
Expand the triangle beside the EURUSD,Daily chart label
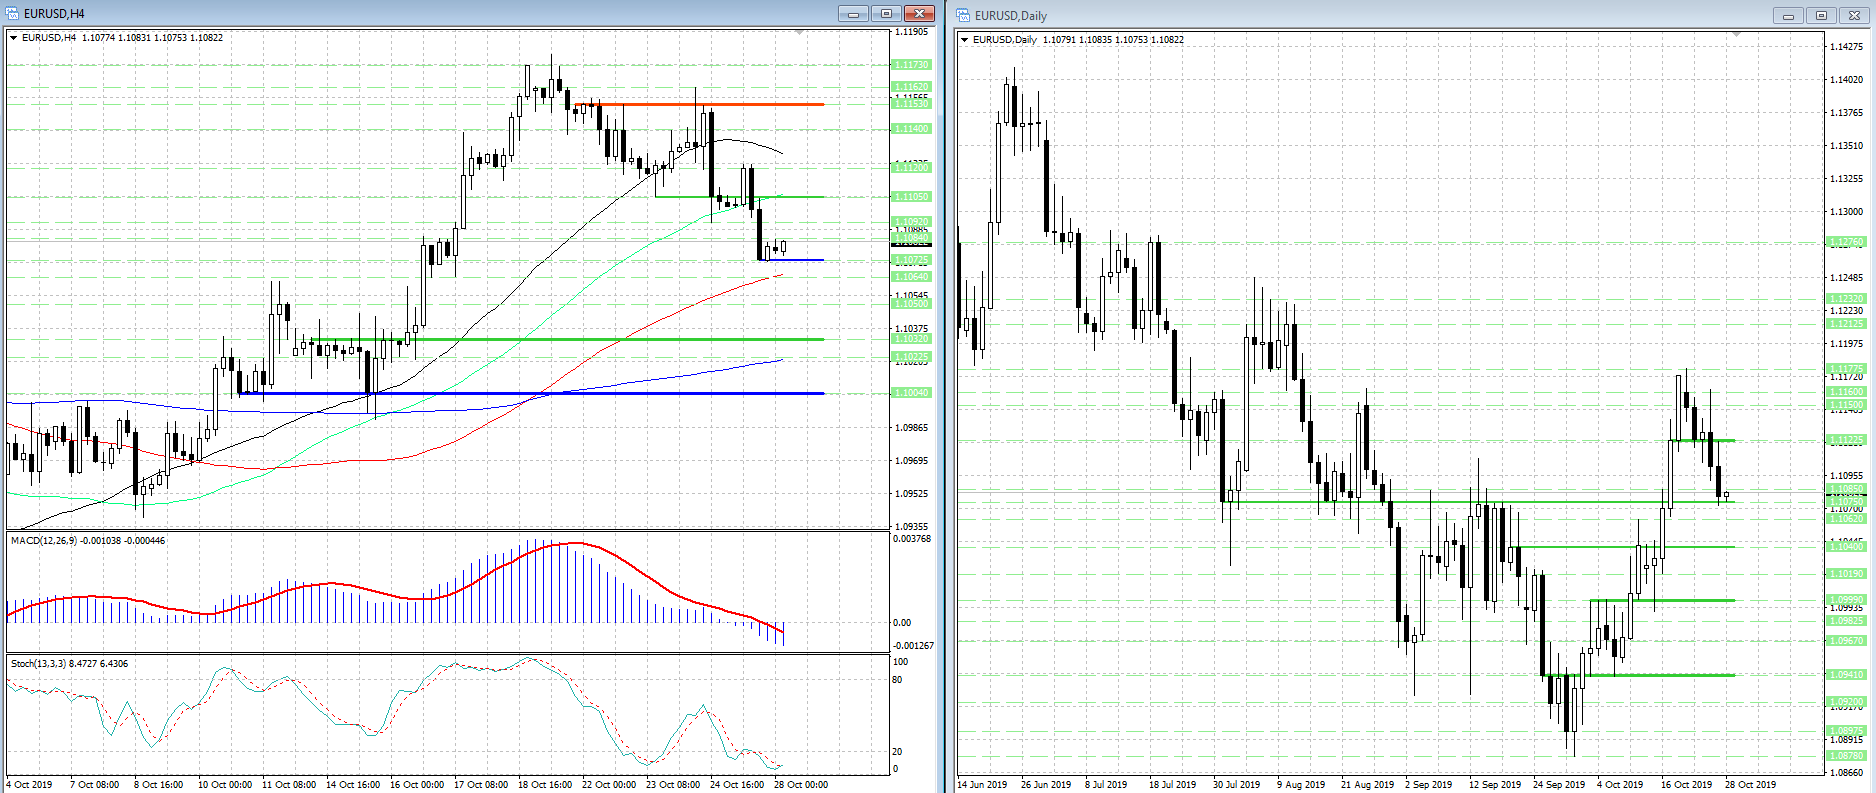[x=965, y=40]
